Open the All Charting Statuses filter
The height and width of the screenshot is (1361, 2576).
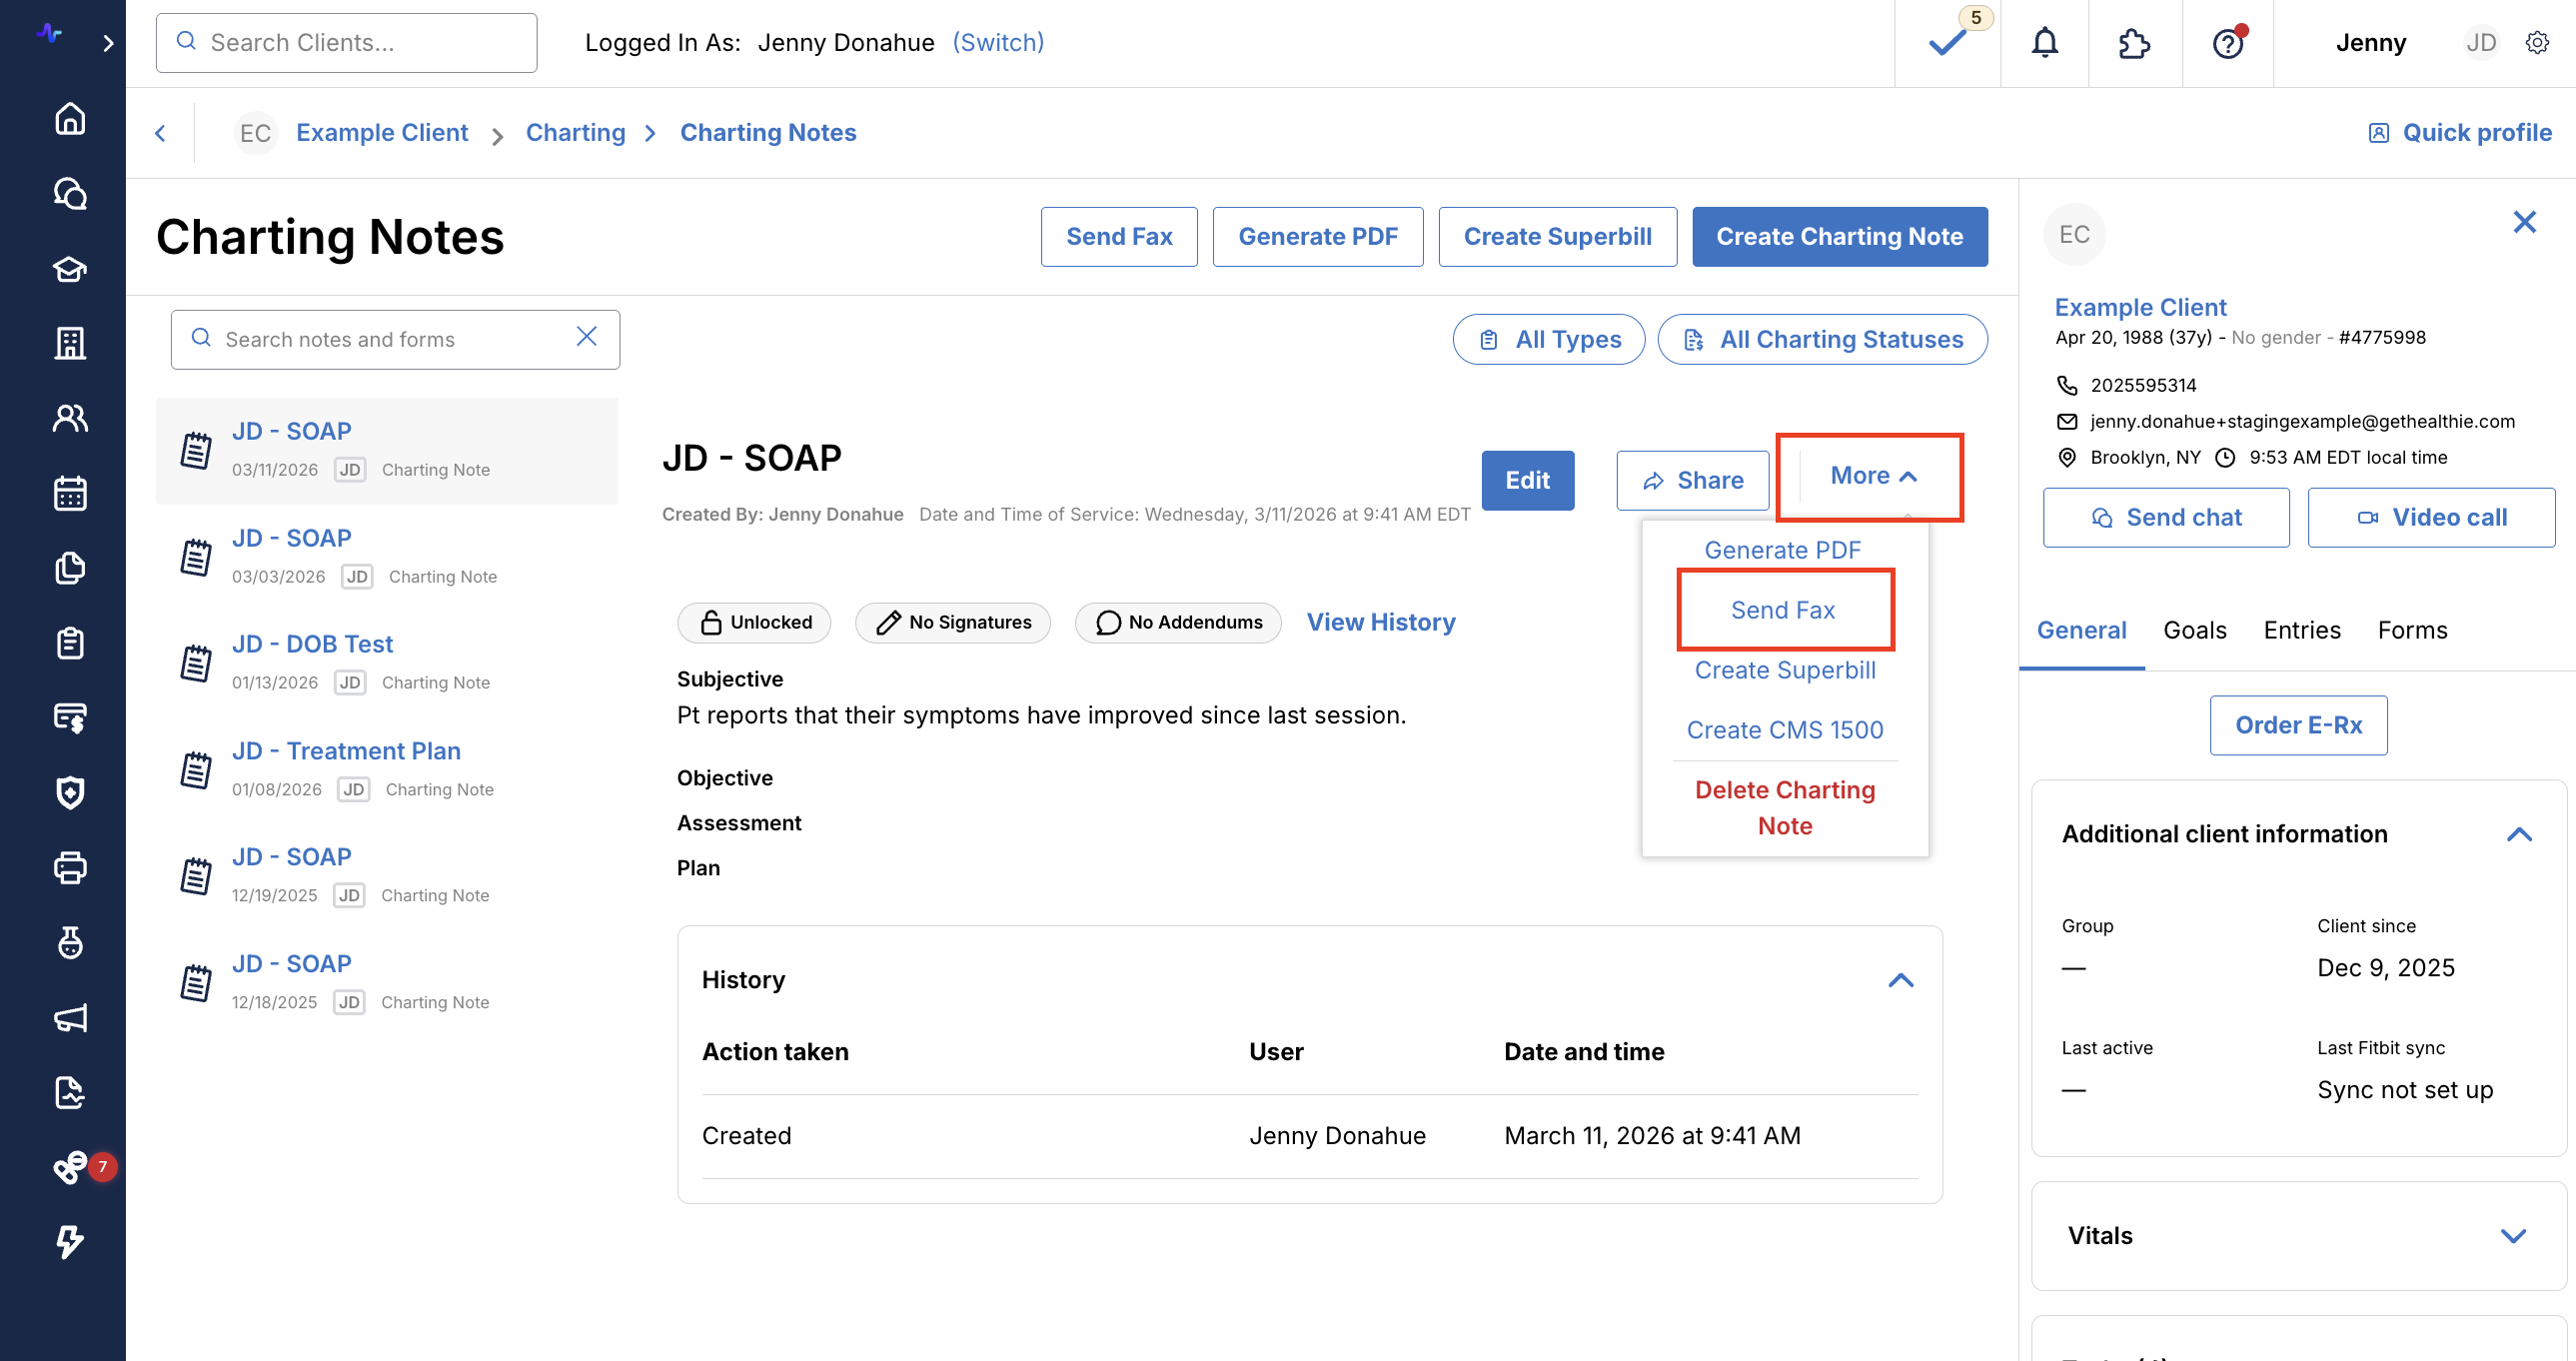point(1822,340)
